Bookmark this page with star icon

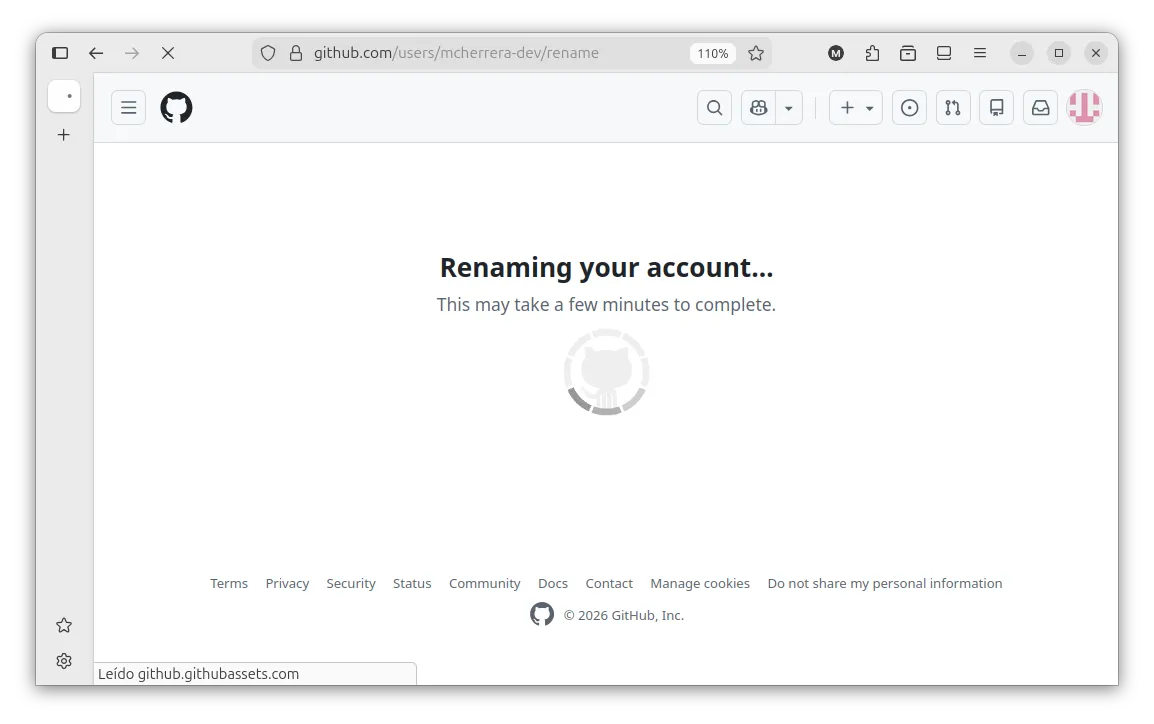click(756, 53)
